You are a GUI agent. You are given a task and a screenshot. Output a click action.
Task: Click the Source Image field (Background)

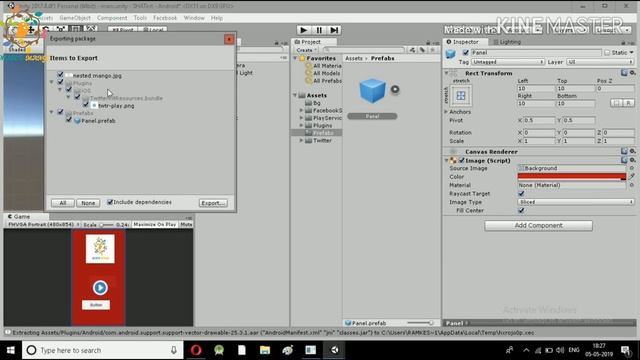[571, 168]
